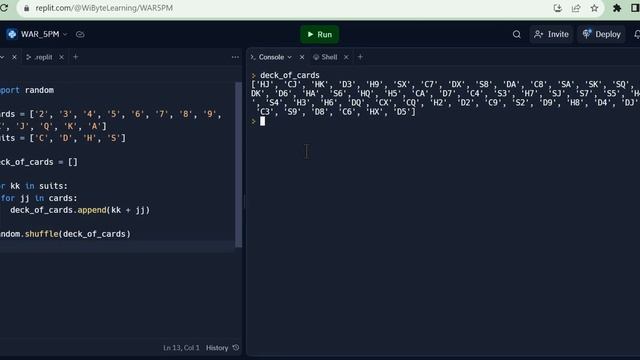Click the suits list code line

coord(63,138)
